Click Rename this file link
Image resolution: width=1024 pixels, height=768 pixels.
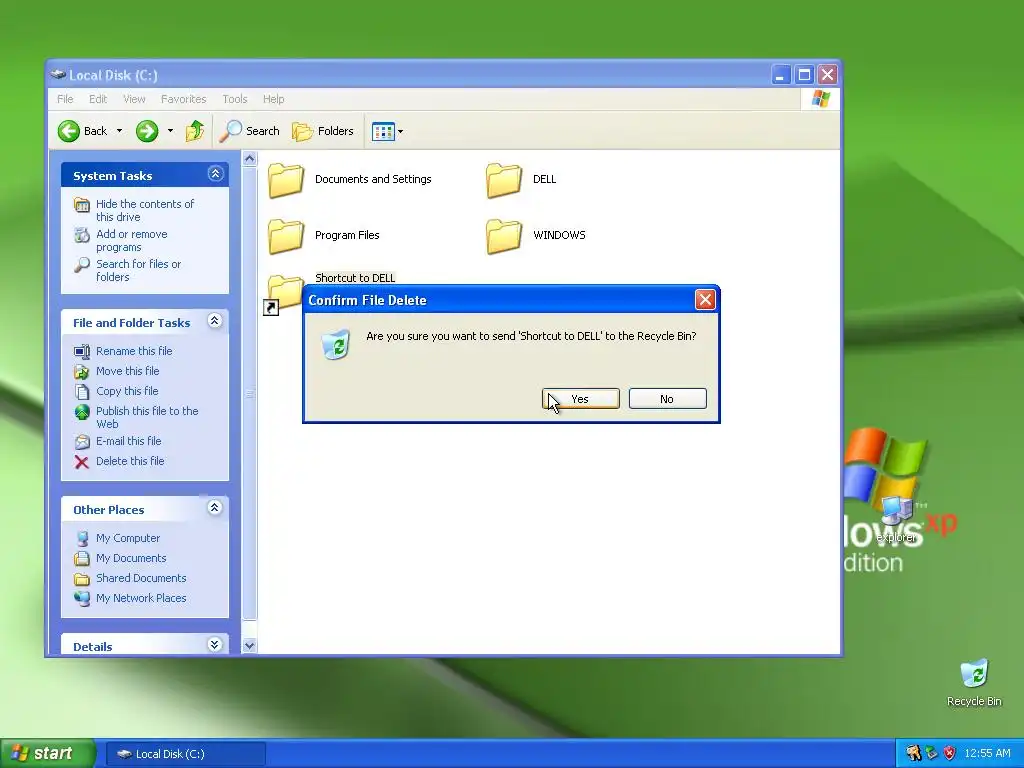[134, 351]
